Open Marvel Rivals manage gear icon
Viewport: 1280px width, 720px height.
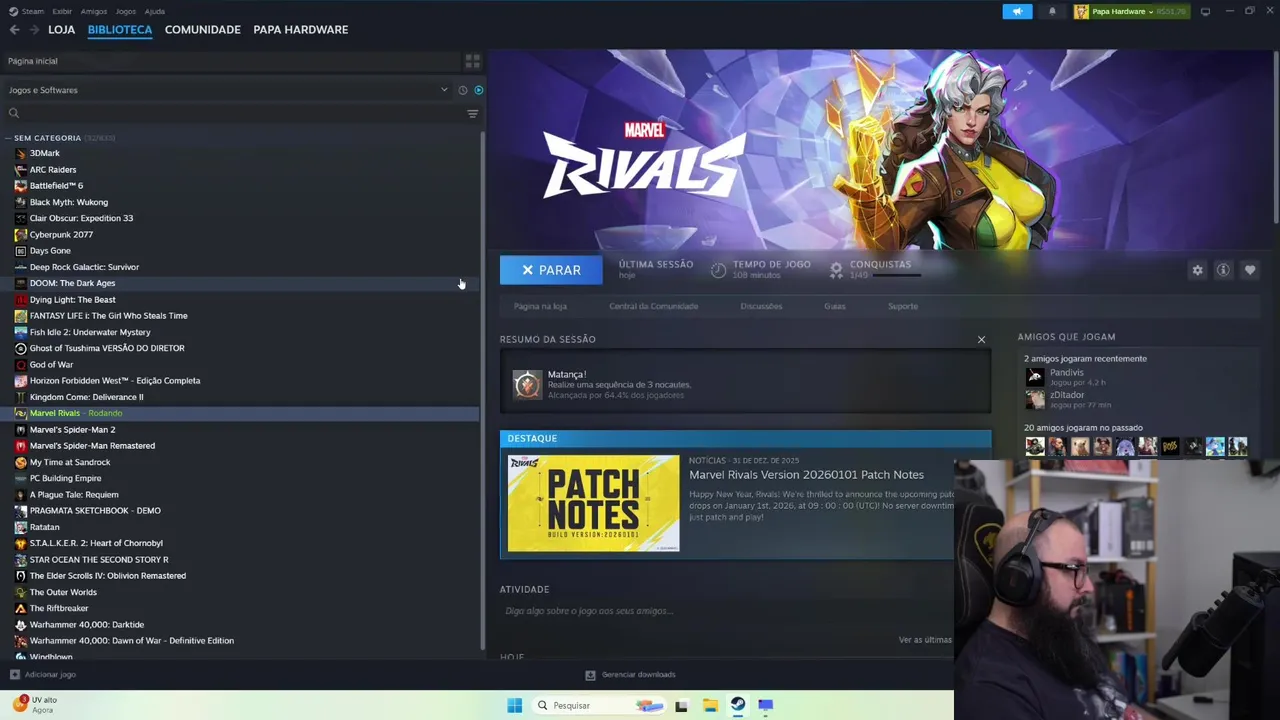tap(1197, 270)
